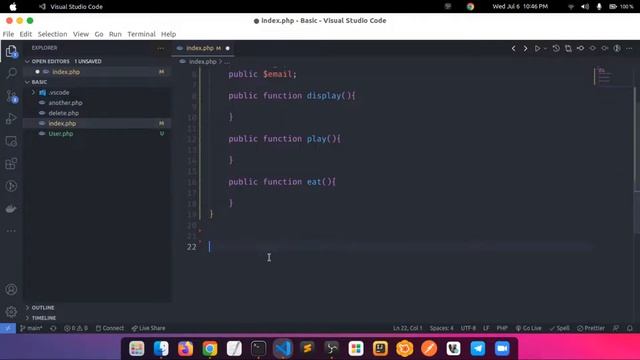Open run dropdown arrow next to play
This screenshot has width=640, height=360.
[x=545, y=48]
